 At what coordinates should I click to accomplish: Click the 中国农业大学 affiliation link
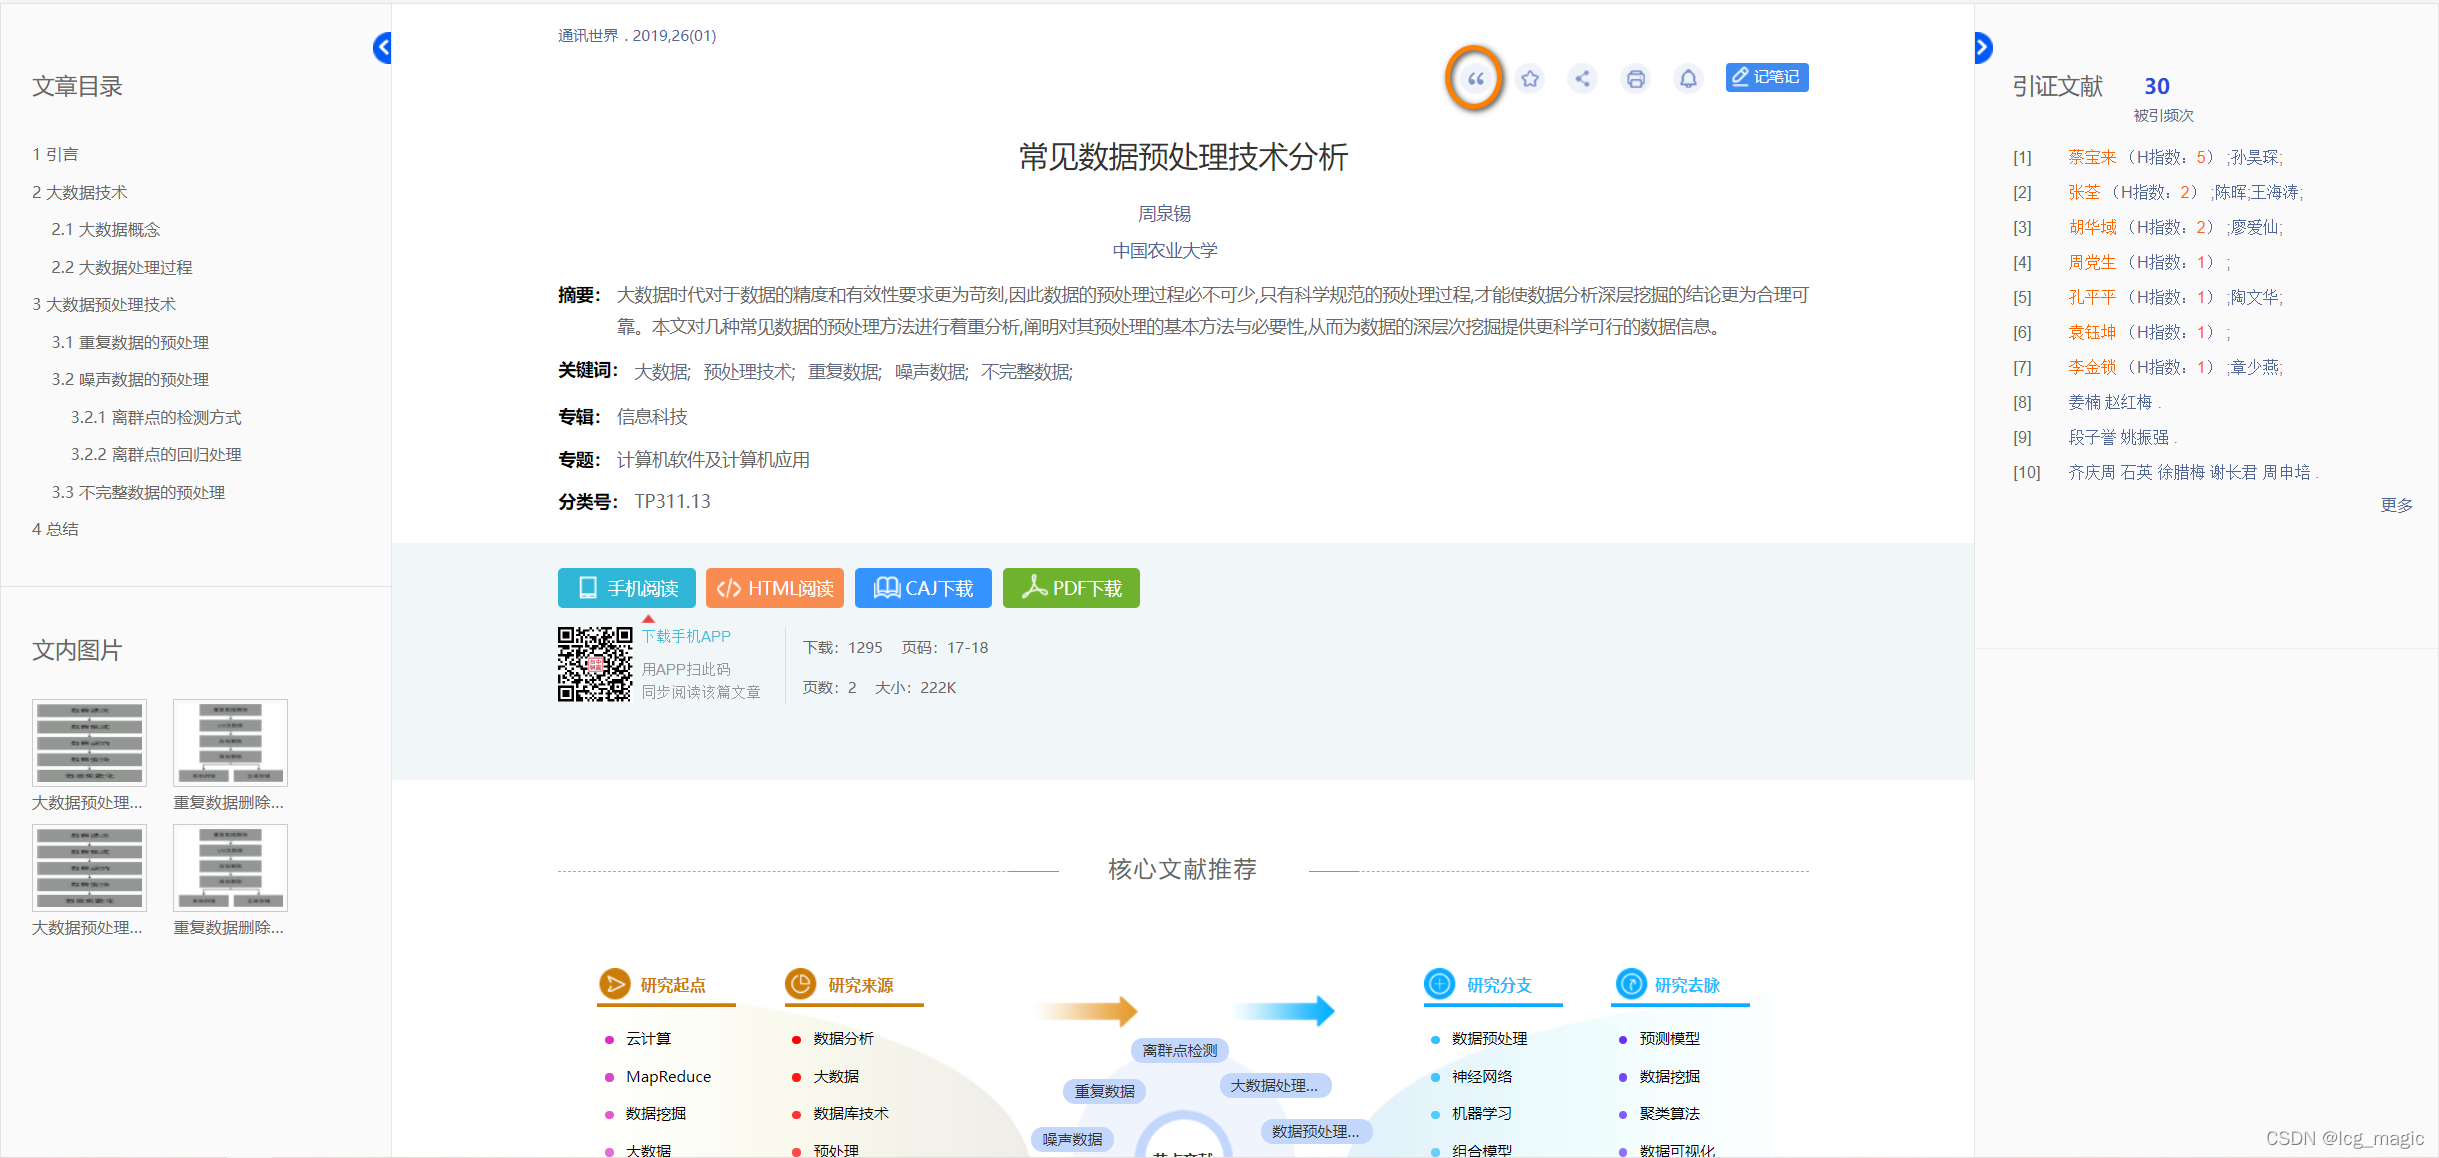(1164, 251)
